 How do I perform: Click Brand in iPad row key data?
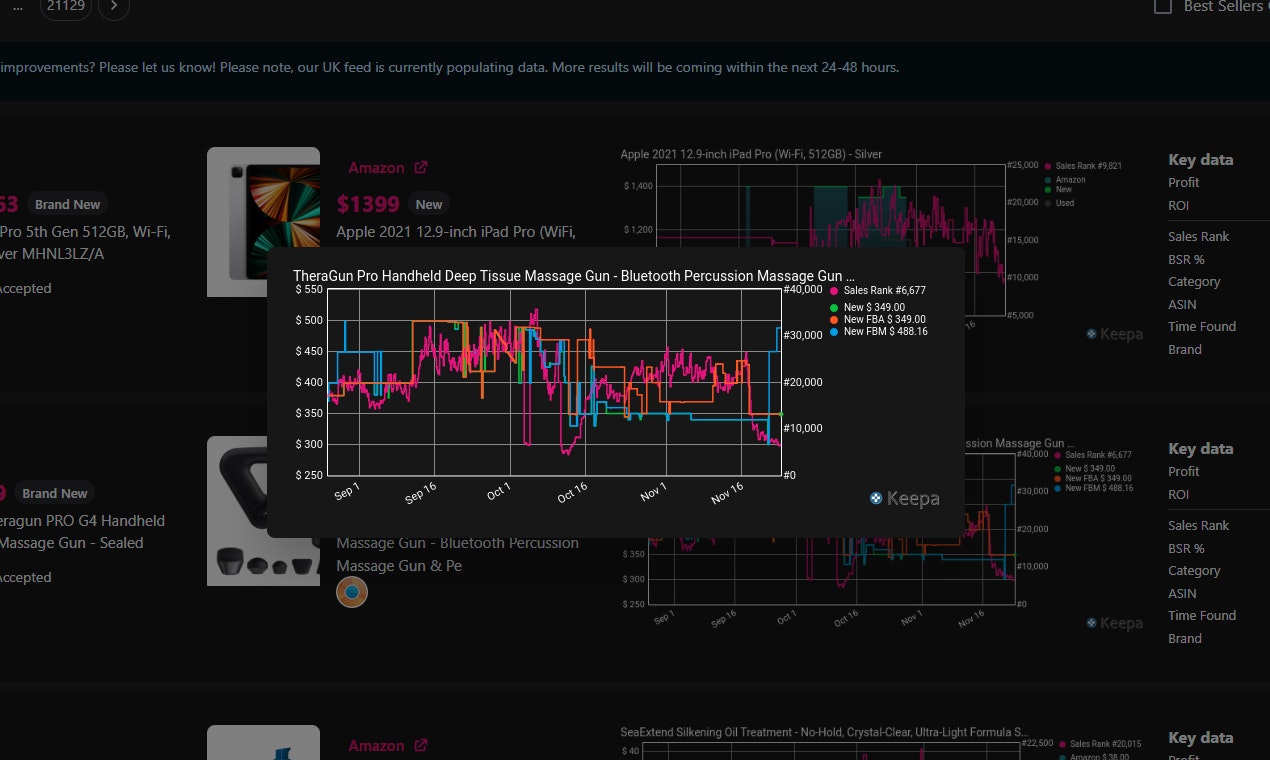click(x=1185, y=349)
